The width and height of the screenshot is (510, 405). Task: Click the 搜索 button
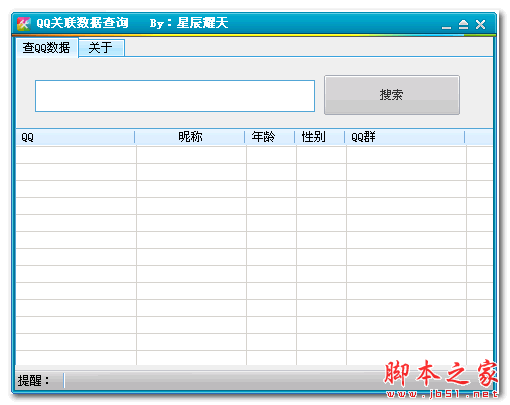coord(392,95)
